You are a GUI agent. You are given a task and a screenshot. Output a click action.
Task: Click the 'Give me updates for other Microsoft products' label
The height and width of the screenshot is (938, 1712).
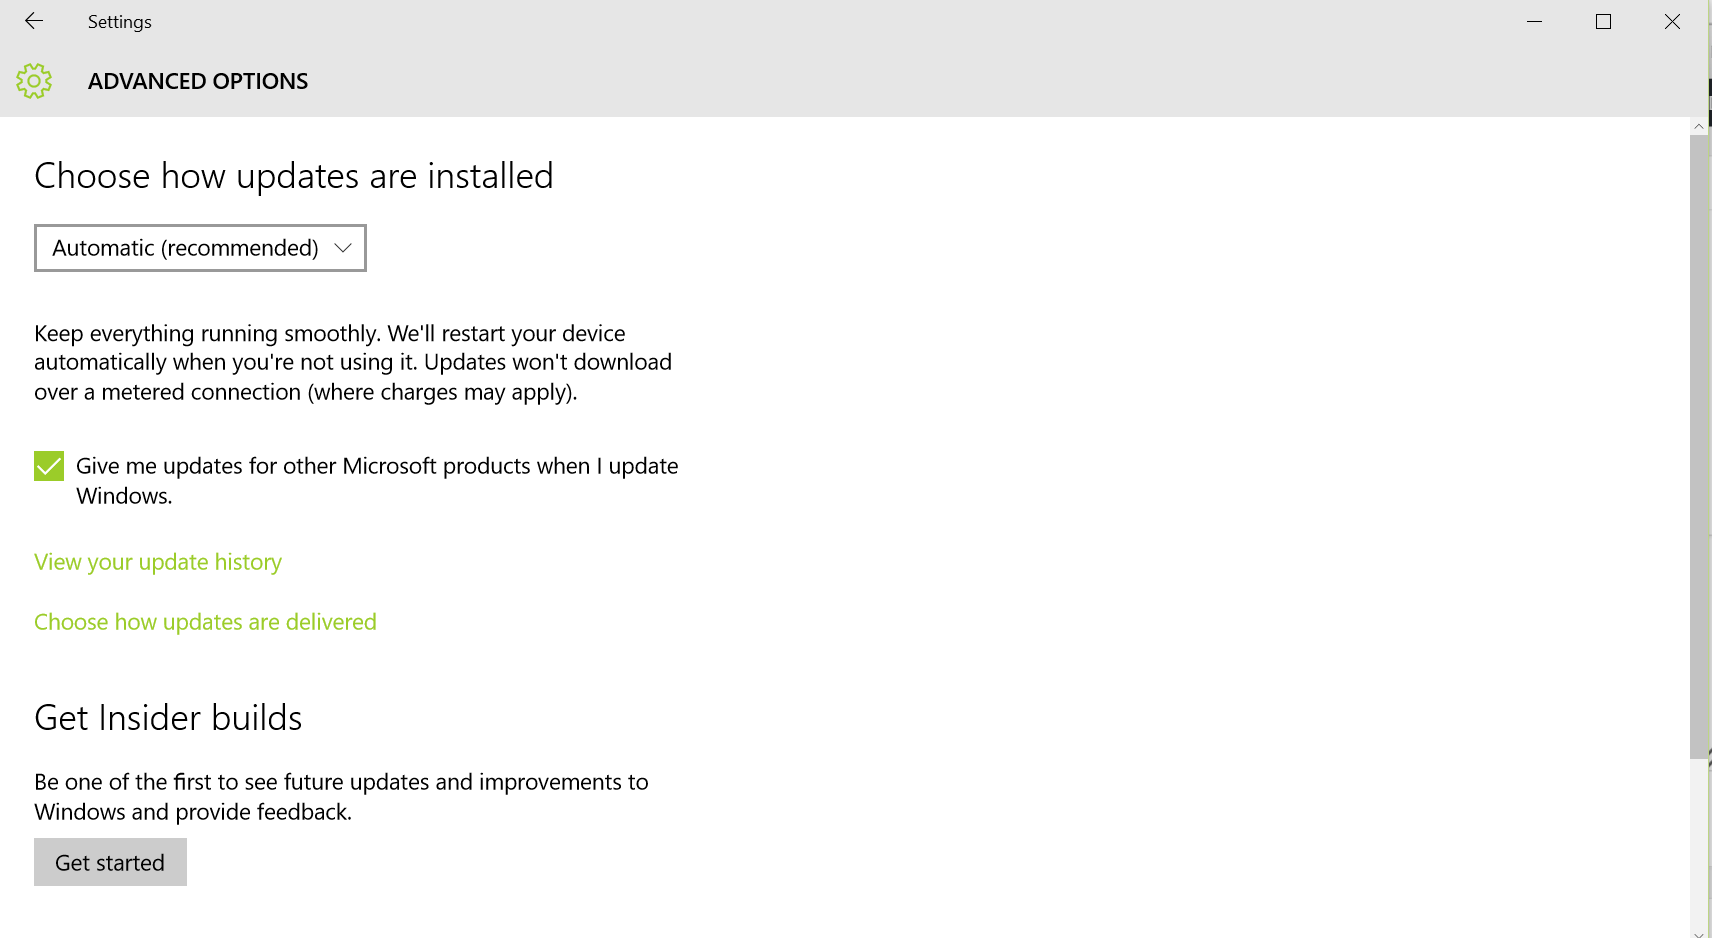377,481
